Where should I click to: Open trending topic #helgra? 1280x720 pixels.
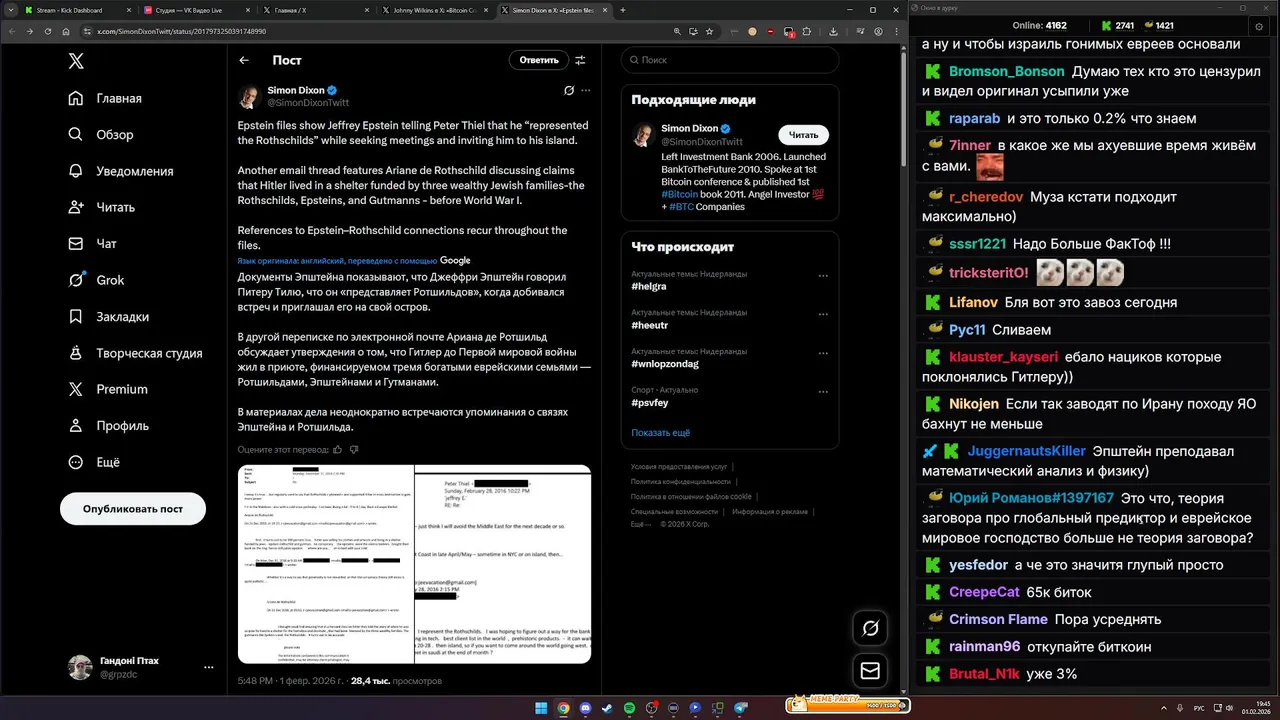tap(649, 286)
